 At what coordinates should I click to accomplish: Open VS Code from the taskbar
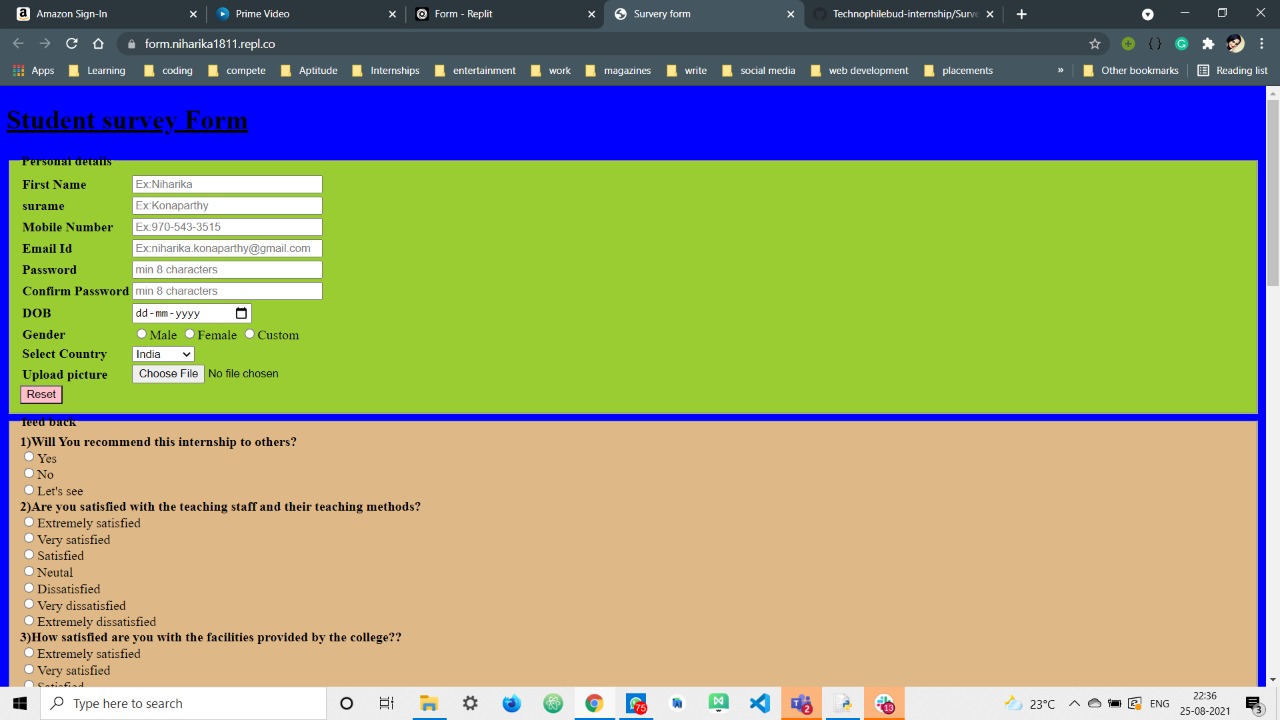pyautogui.click(x=759, y=703)
